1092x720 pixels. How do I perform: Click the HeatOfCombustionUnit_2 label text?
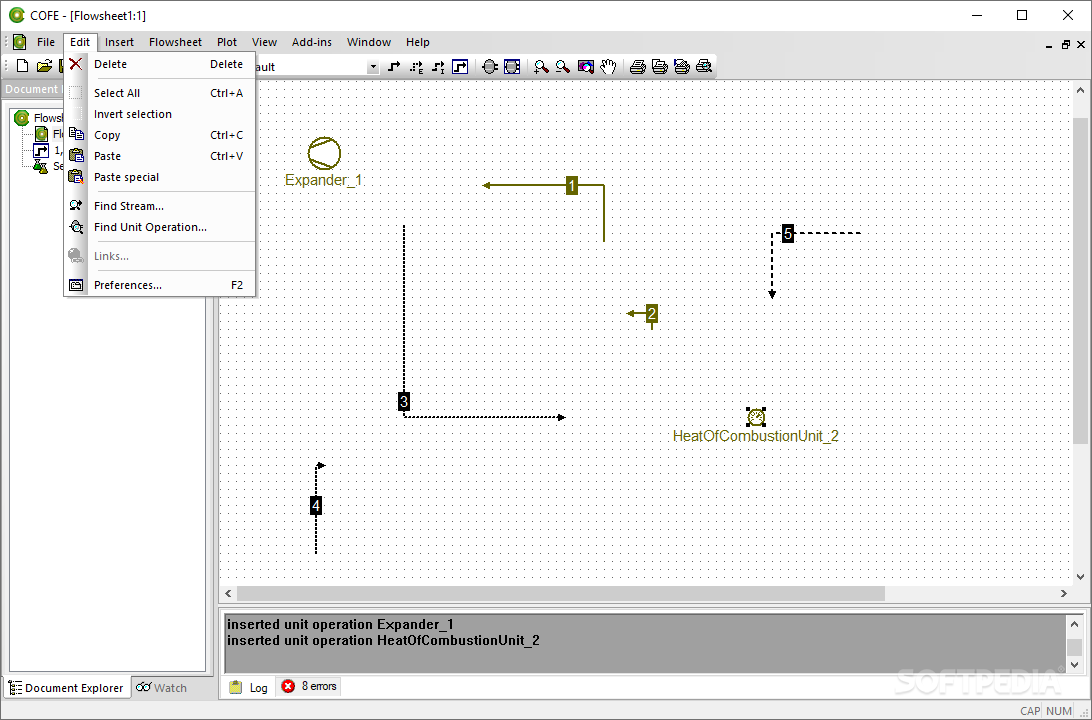click(x=756, y=436)
